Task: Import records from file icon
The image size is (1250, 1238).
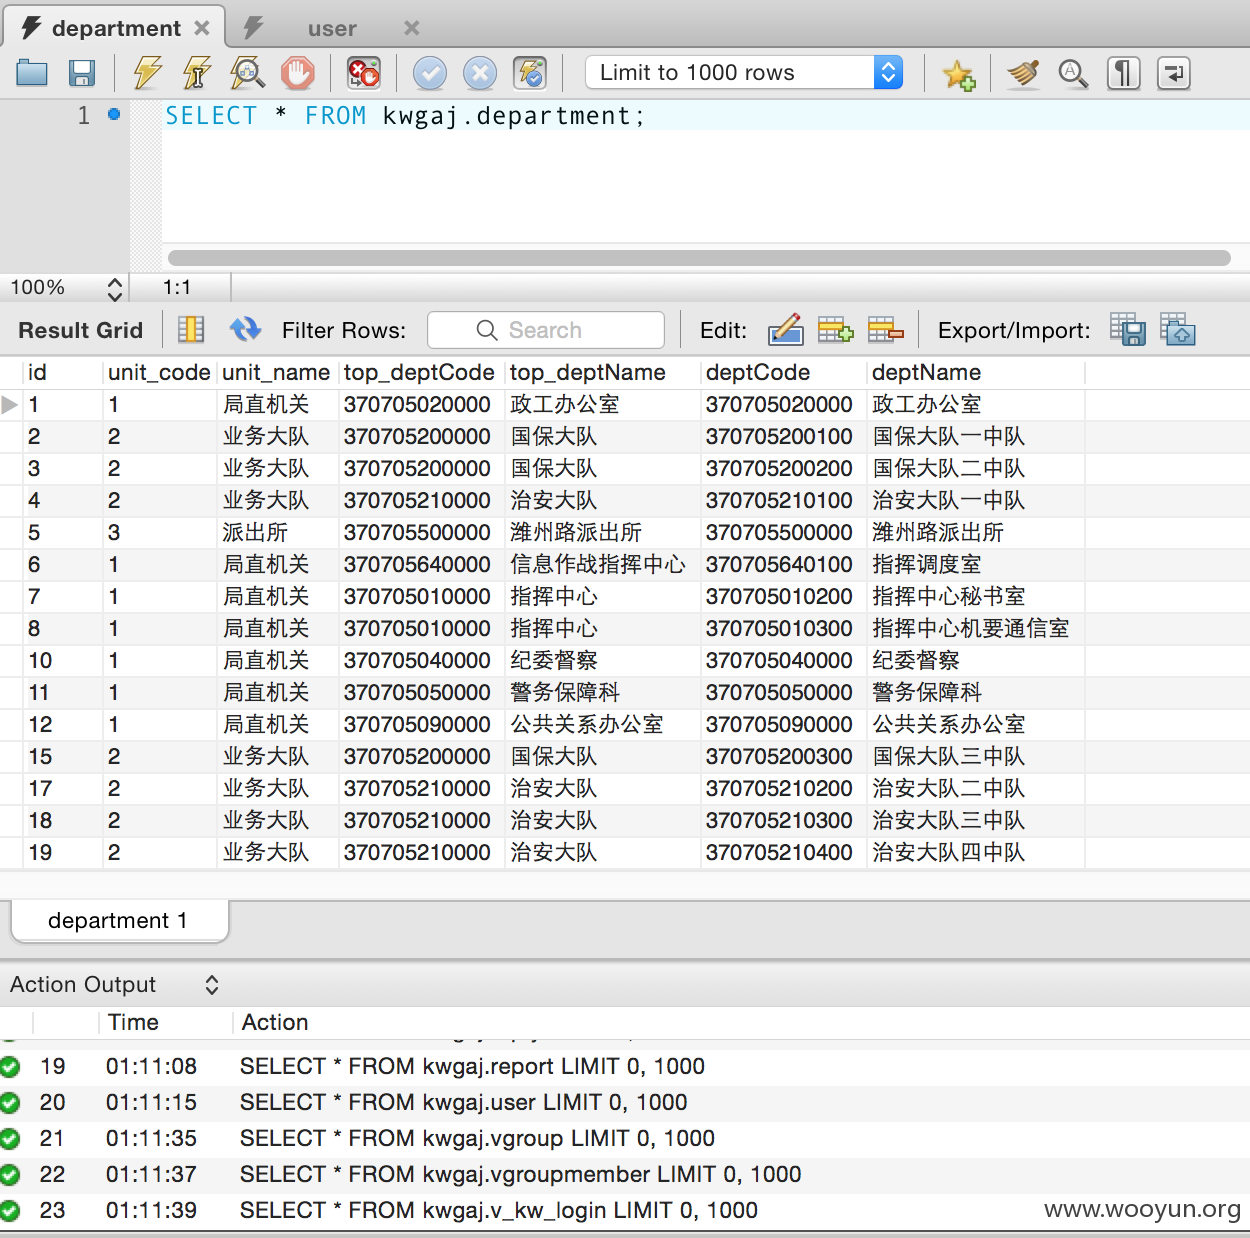Action: (x=1178, y=329)
